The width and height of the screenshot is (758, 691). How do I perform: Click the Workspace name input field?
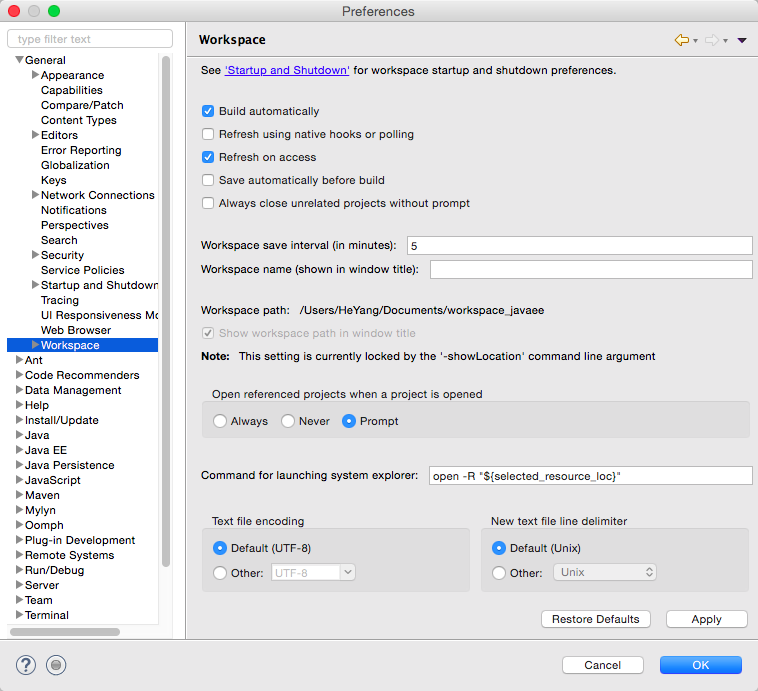tap(591, 269)
